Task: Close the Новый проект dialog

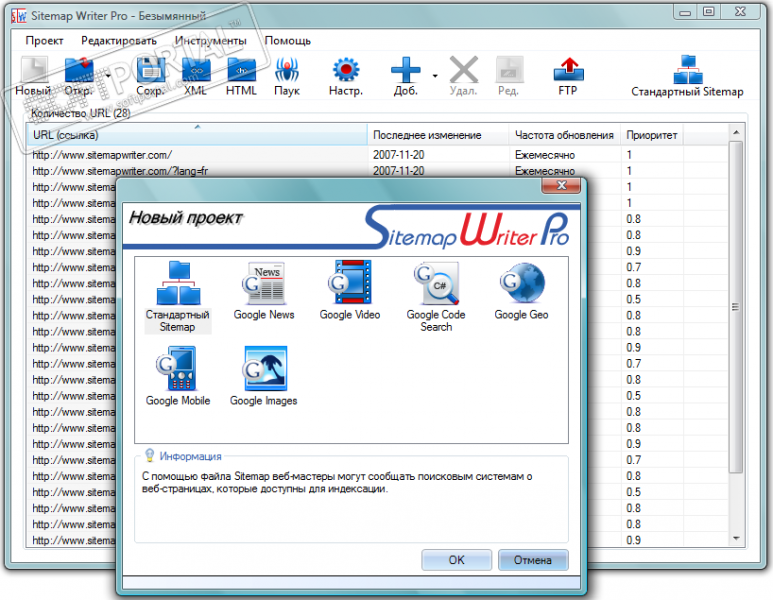Action: coord(561,185)
